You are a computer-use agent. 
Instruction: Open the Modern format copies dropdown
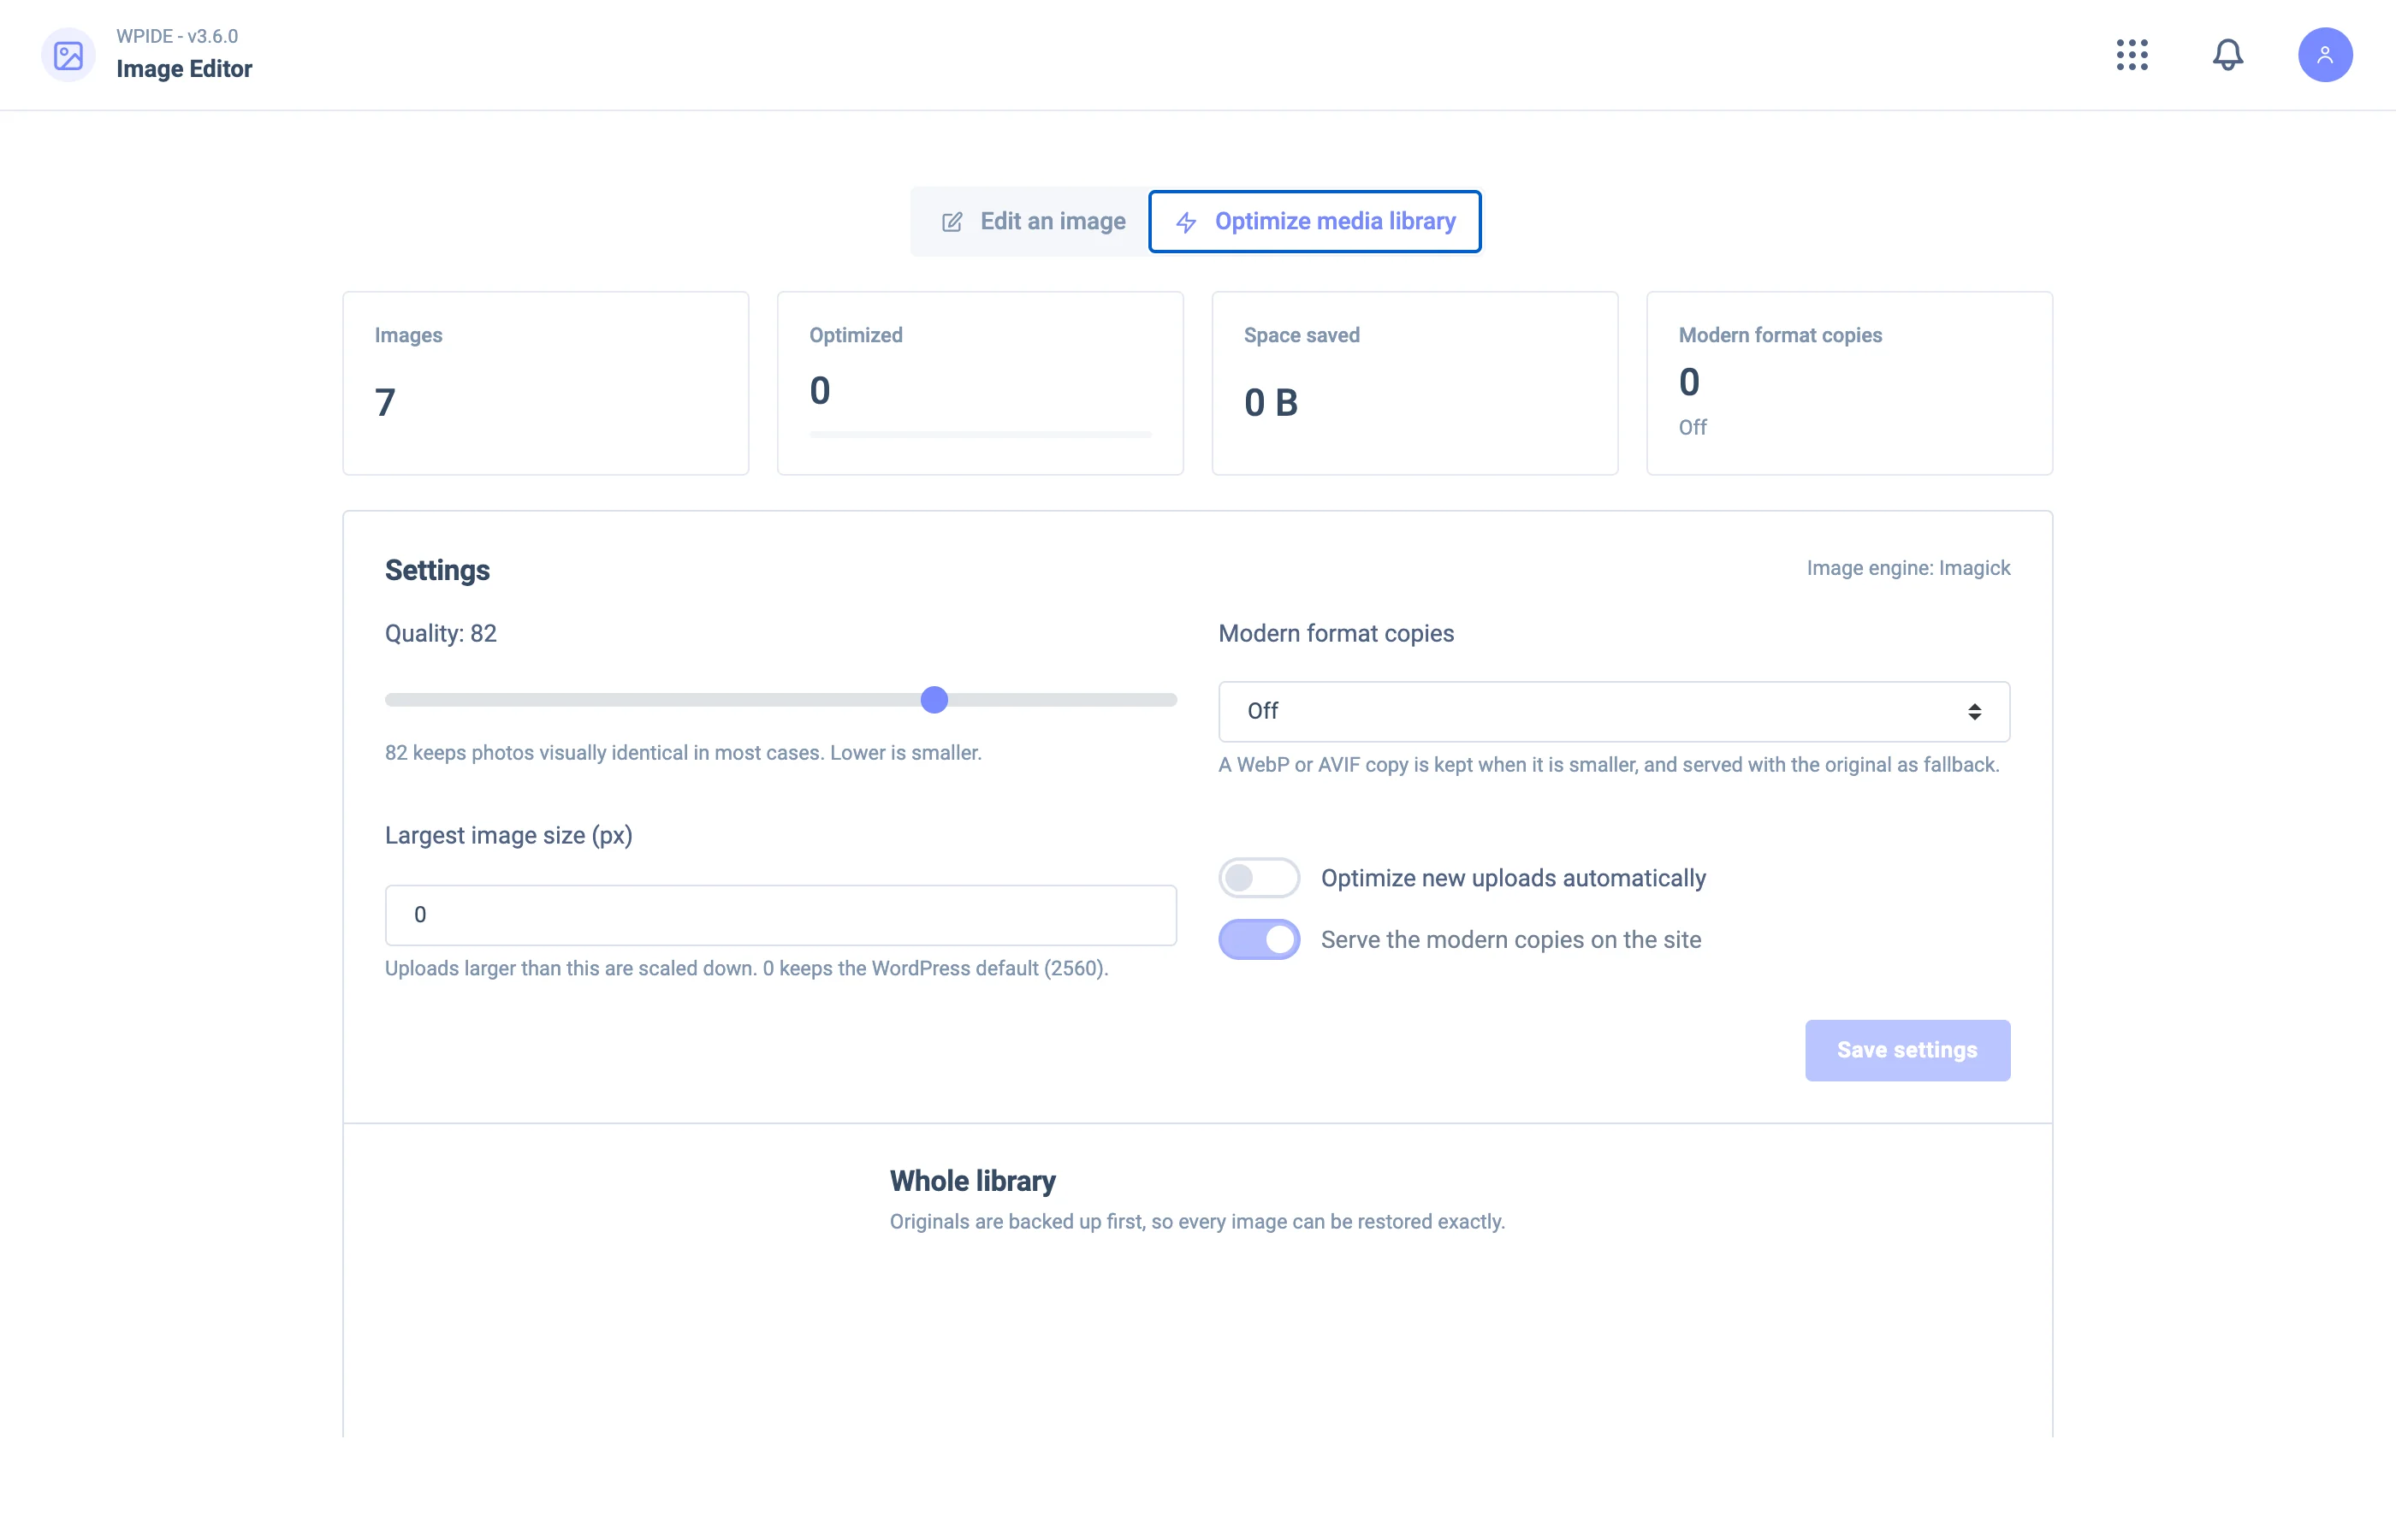(1613, 711)
